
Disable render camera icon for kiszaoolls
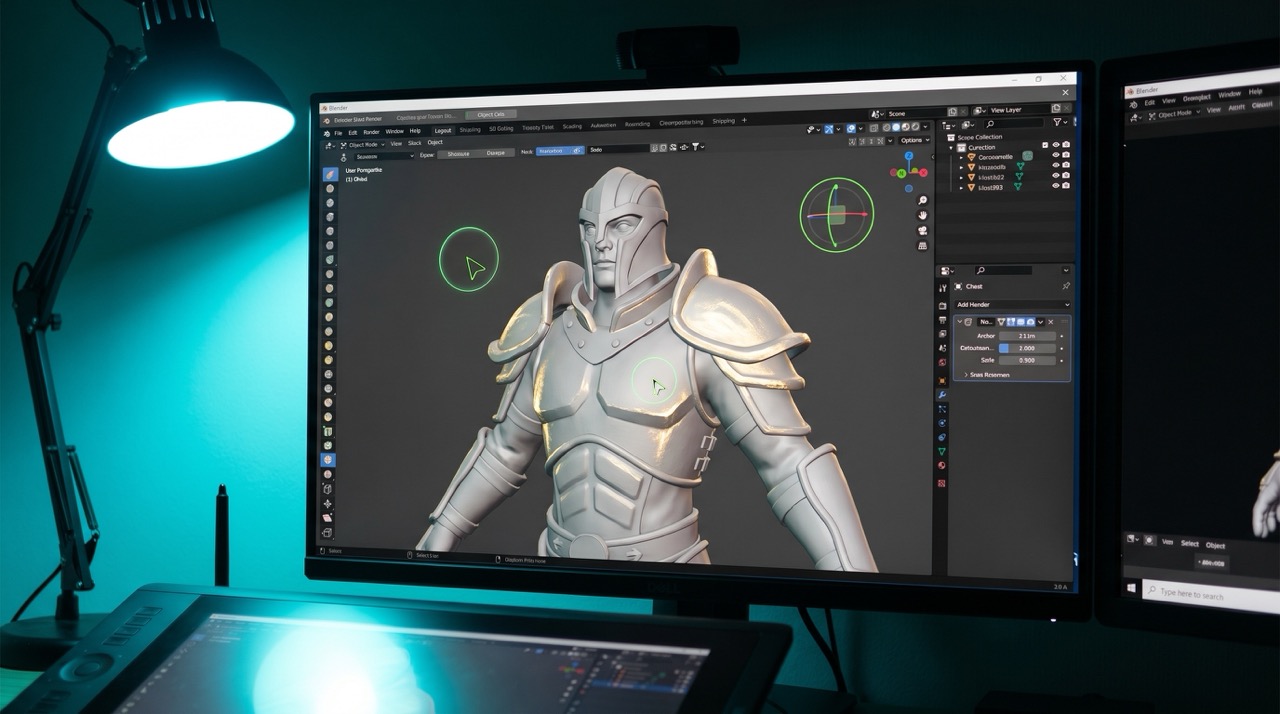pyautogui.click(x=1066, y=165)
